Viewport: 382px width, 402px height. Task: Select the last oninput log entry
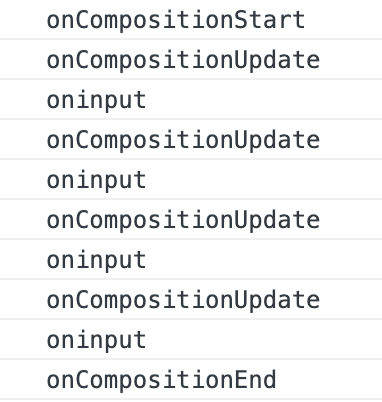[x=96, y=340]
